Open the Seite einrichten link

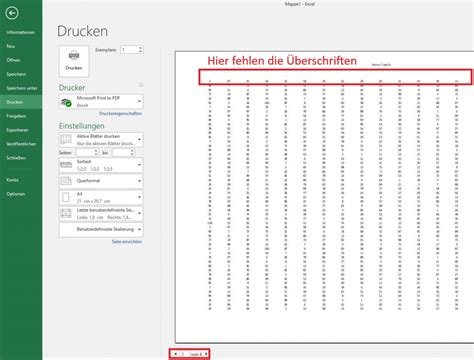pos(127,242)
